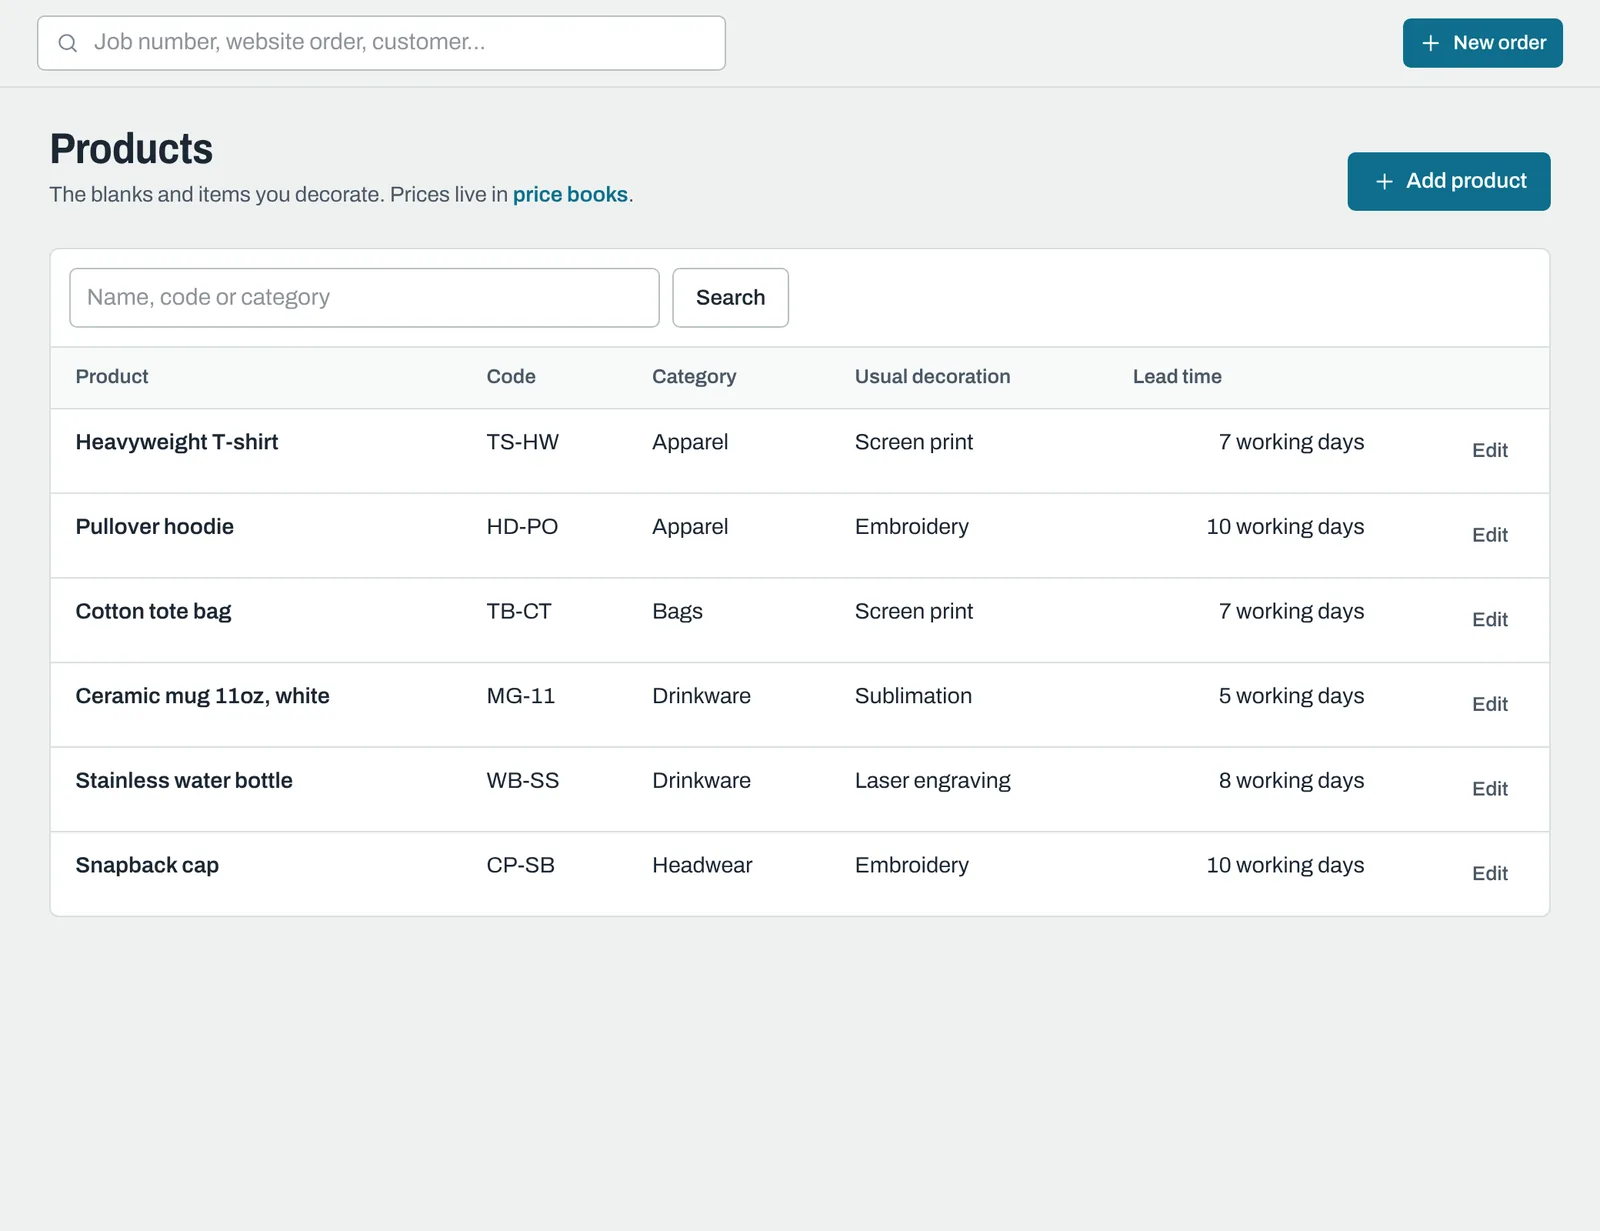1600x1231 pixels.
Task: Click the Add product button
Action: (1448, 181)
